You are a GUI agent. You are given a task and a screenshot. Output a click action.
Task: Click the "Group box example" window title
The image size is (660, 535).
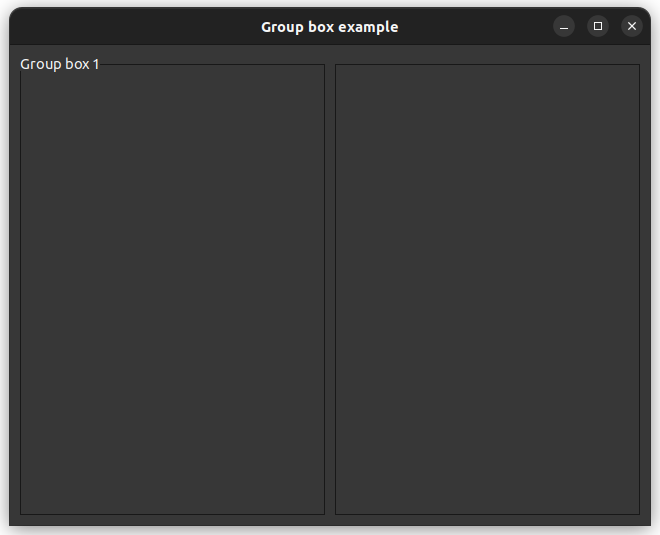click(329, 27)
